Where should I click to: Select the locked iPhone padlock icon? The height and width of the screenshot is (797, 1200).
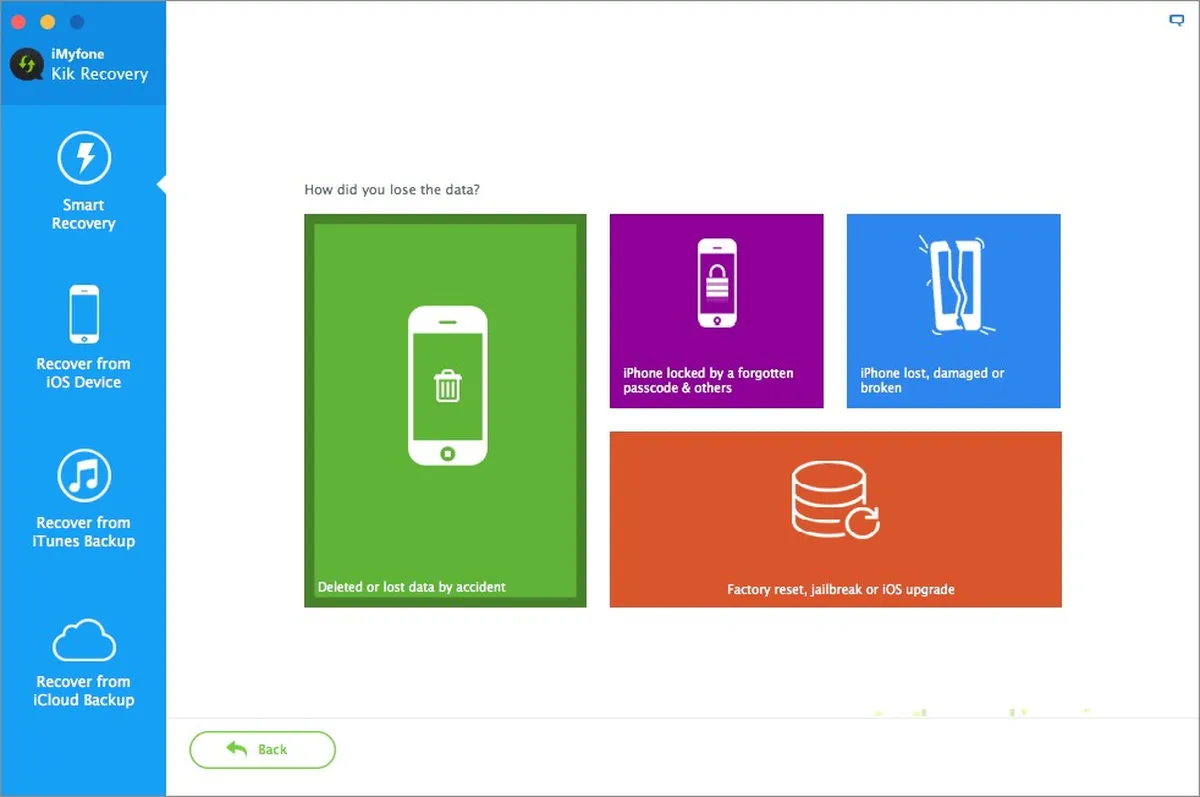(716, 283)
